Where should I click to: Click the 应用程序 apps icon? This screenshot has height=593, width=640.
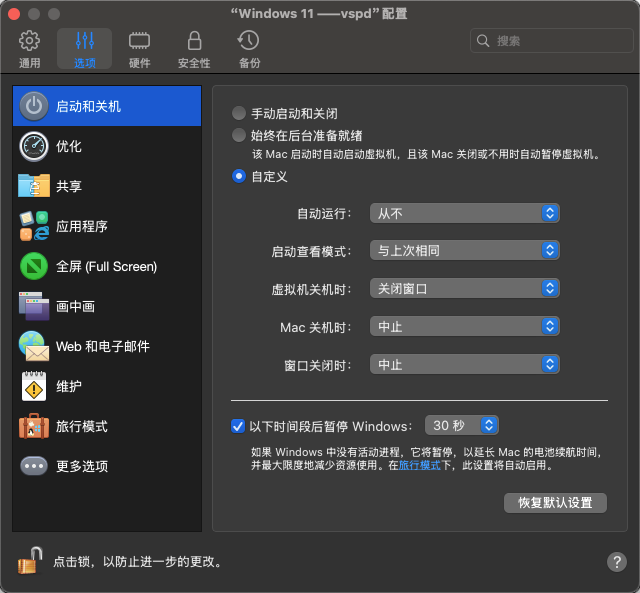coord(34,226)
